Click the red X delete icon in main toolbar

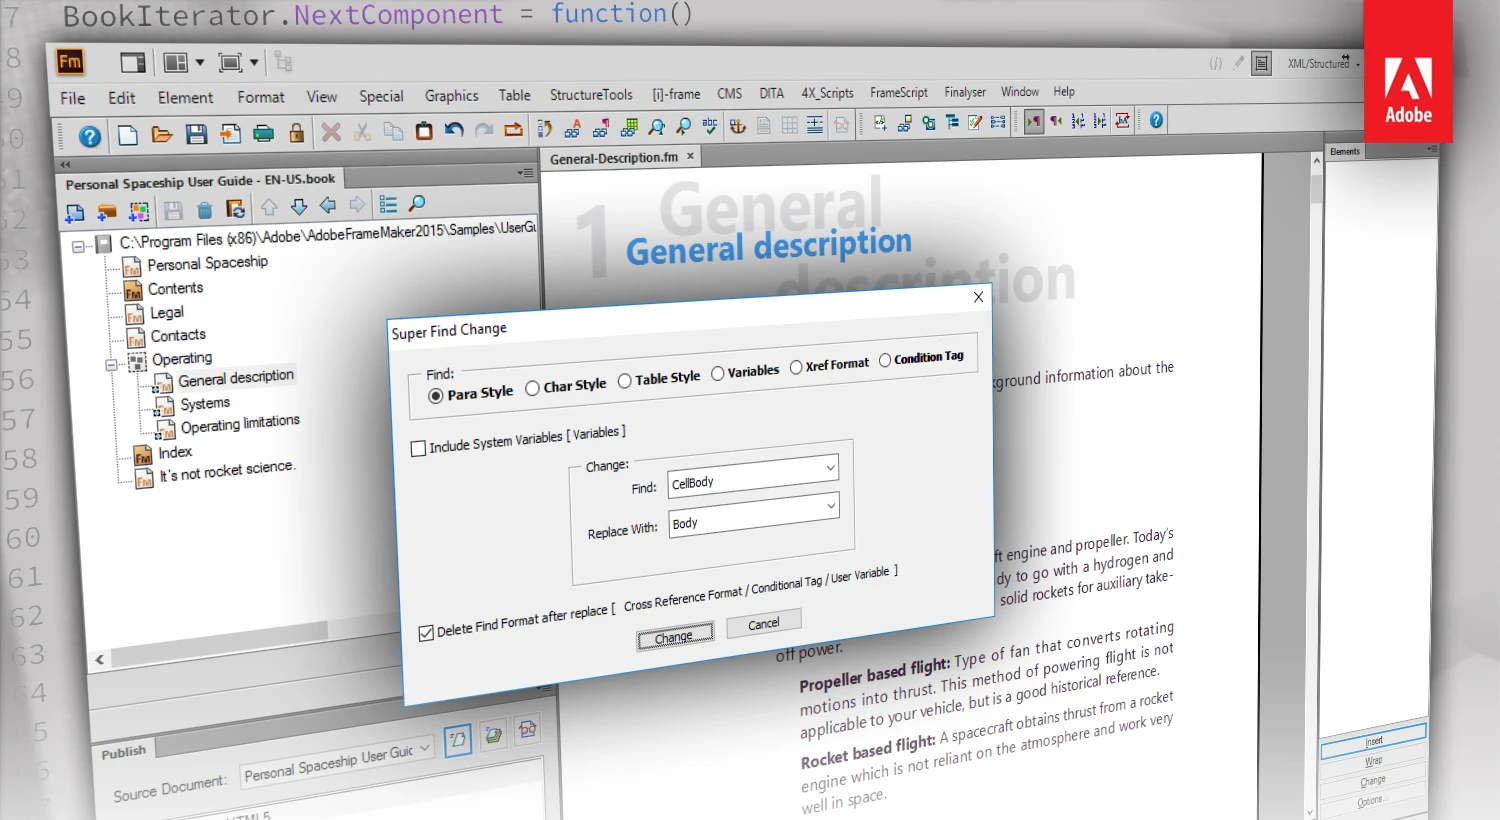(x=331, y=132)
